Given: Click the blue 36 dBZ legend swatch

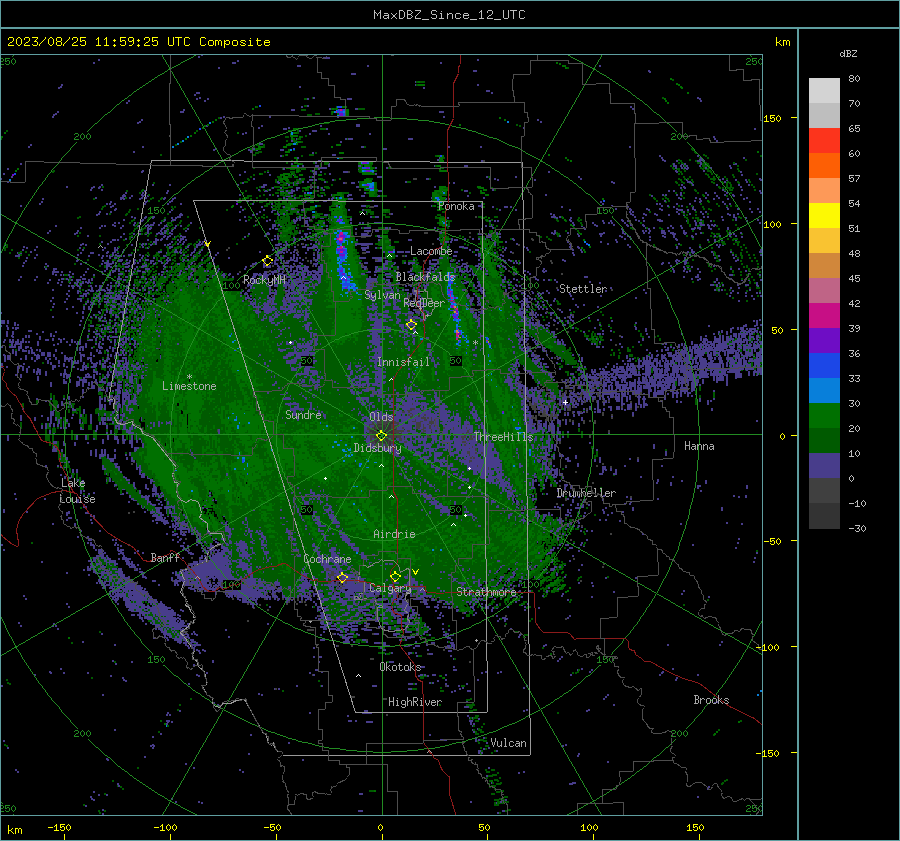Looking at the screenshot, I should click(824, 366).
